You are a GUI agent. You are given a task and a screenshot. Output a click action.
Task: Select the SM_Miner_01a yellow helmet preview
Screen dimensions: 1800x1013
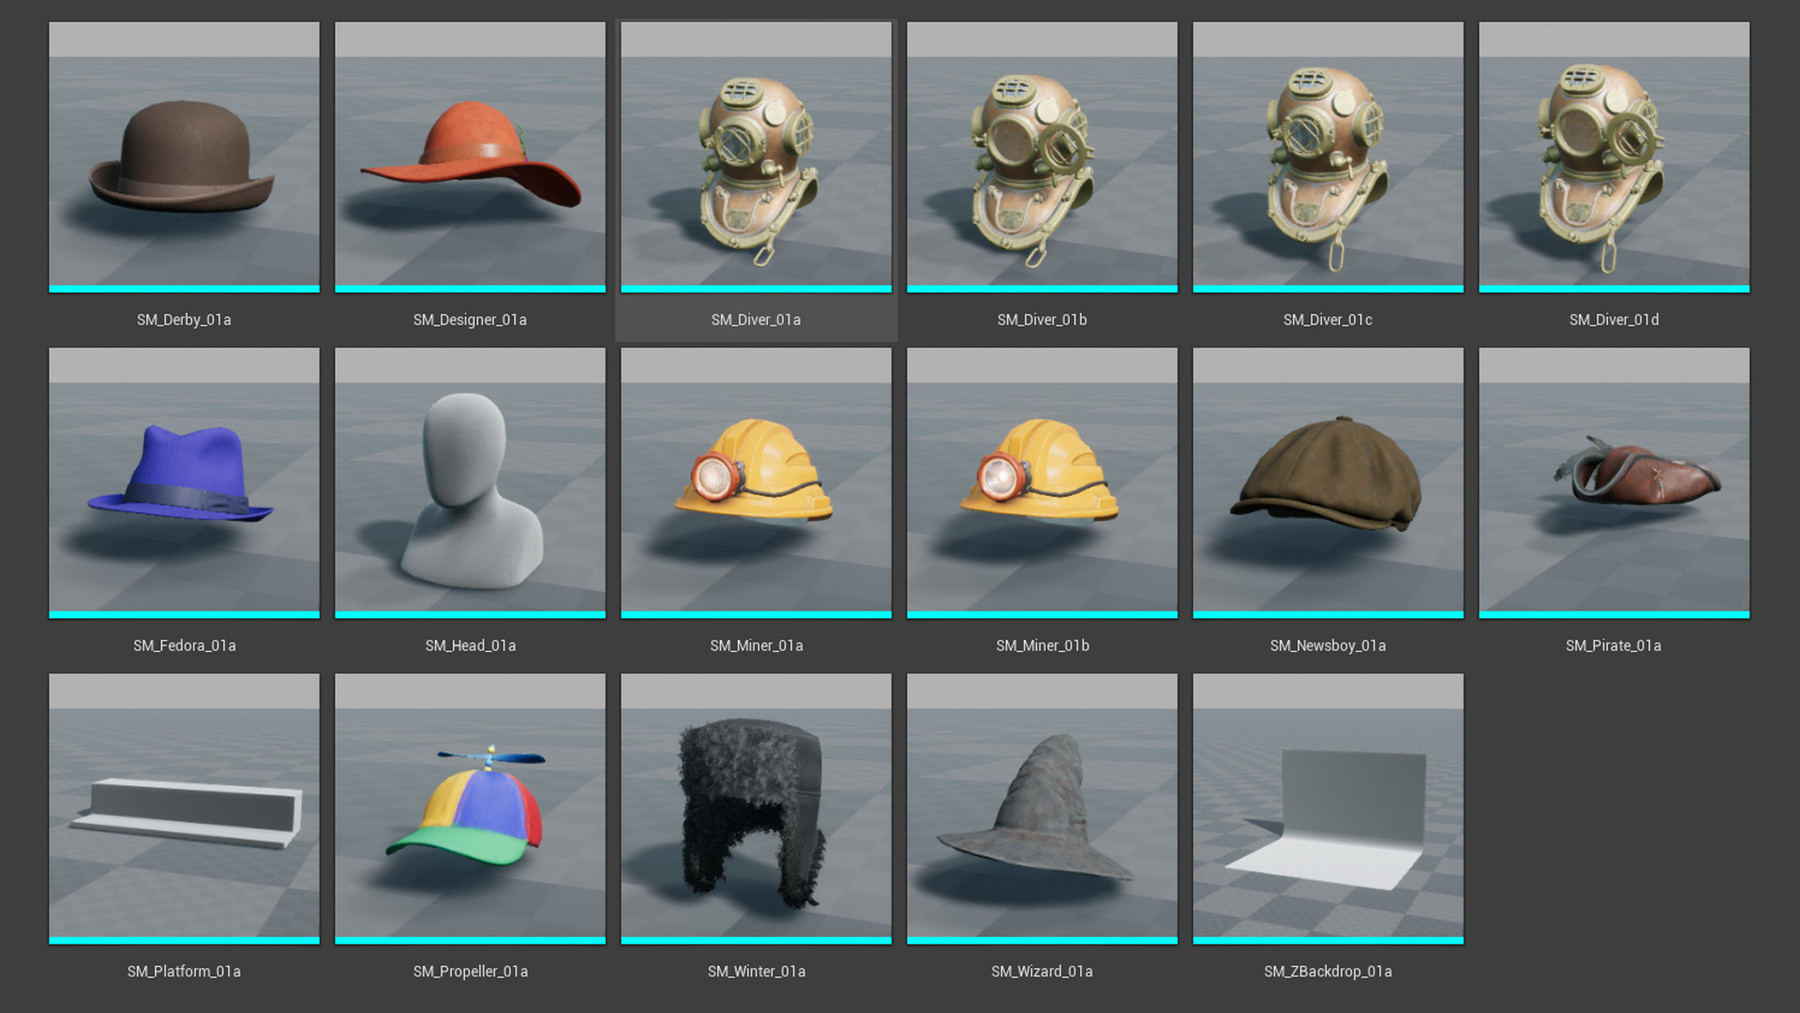point(756,481)
